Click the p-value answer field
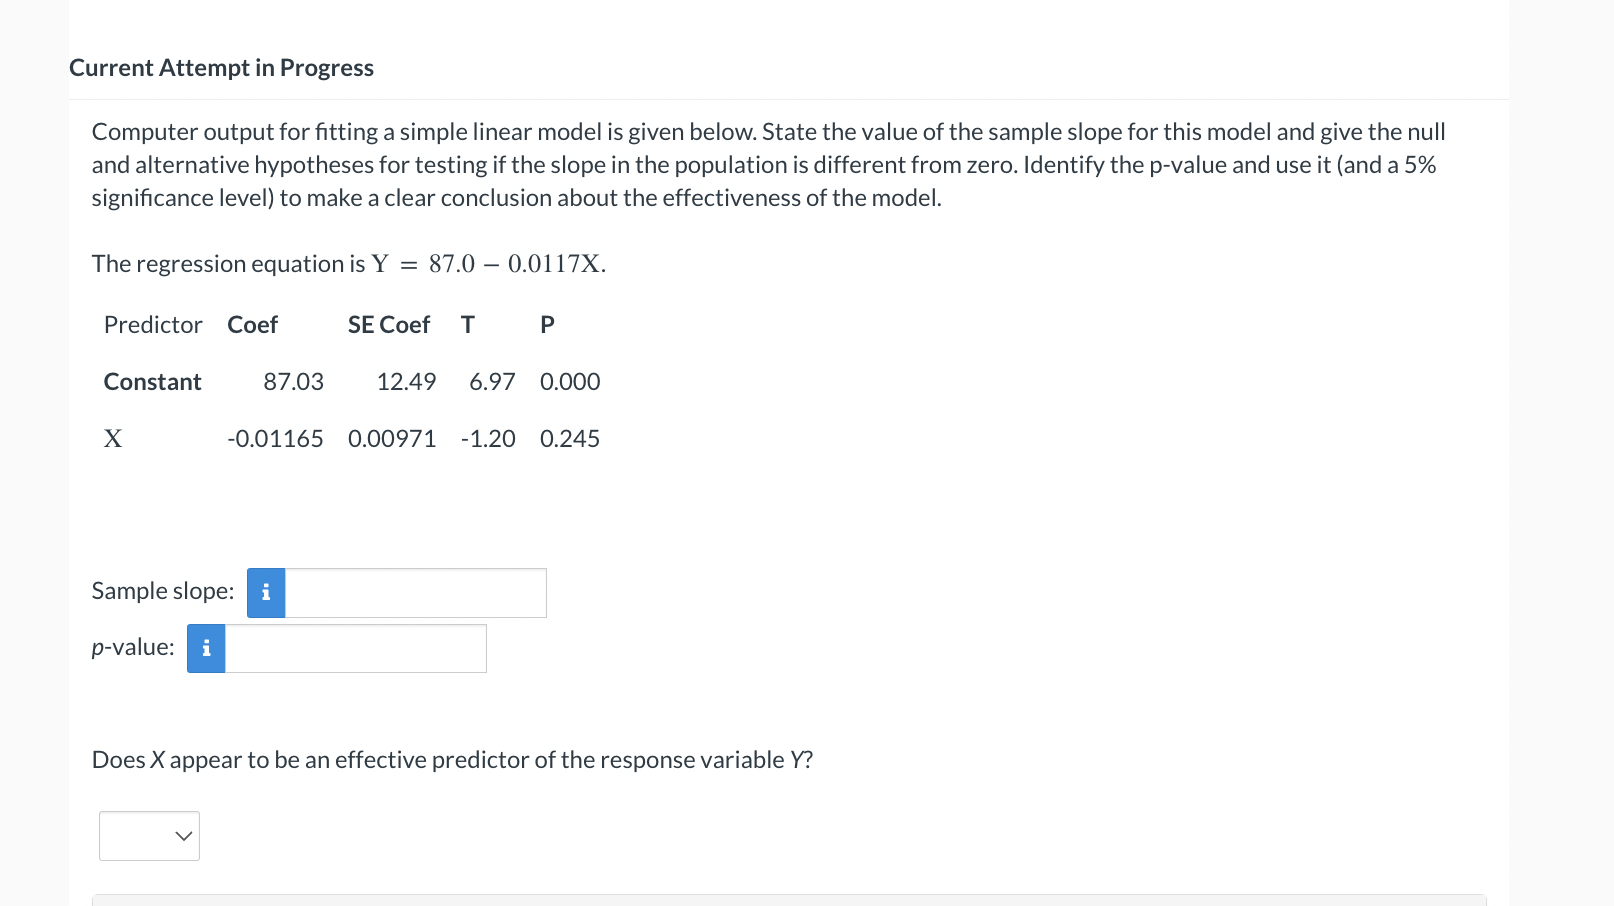Image resolution: width=1614 pixels, height=906 pixels. click(x=355, y=649)
